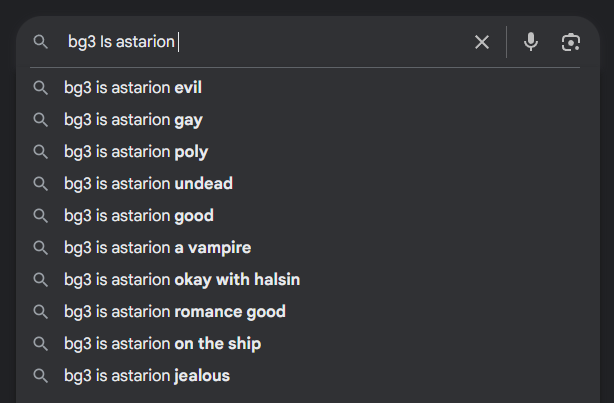
Task: Choose 'bg3 is astarion a vampire' suggestion
Action: tap(157, 248)
